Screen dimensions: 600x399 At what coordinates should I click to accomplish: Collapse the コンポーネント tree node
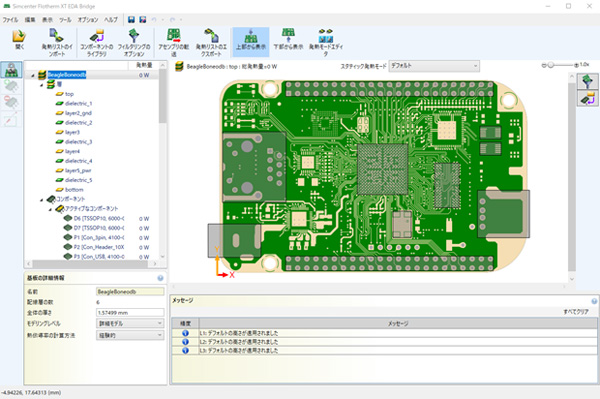tap(42, 200)
